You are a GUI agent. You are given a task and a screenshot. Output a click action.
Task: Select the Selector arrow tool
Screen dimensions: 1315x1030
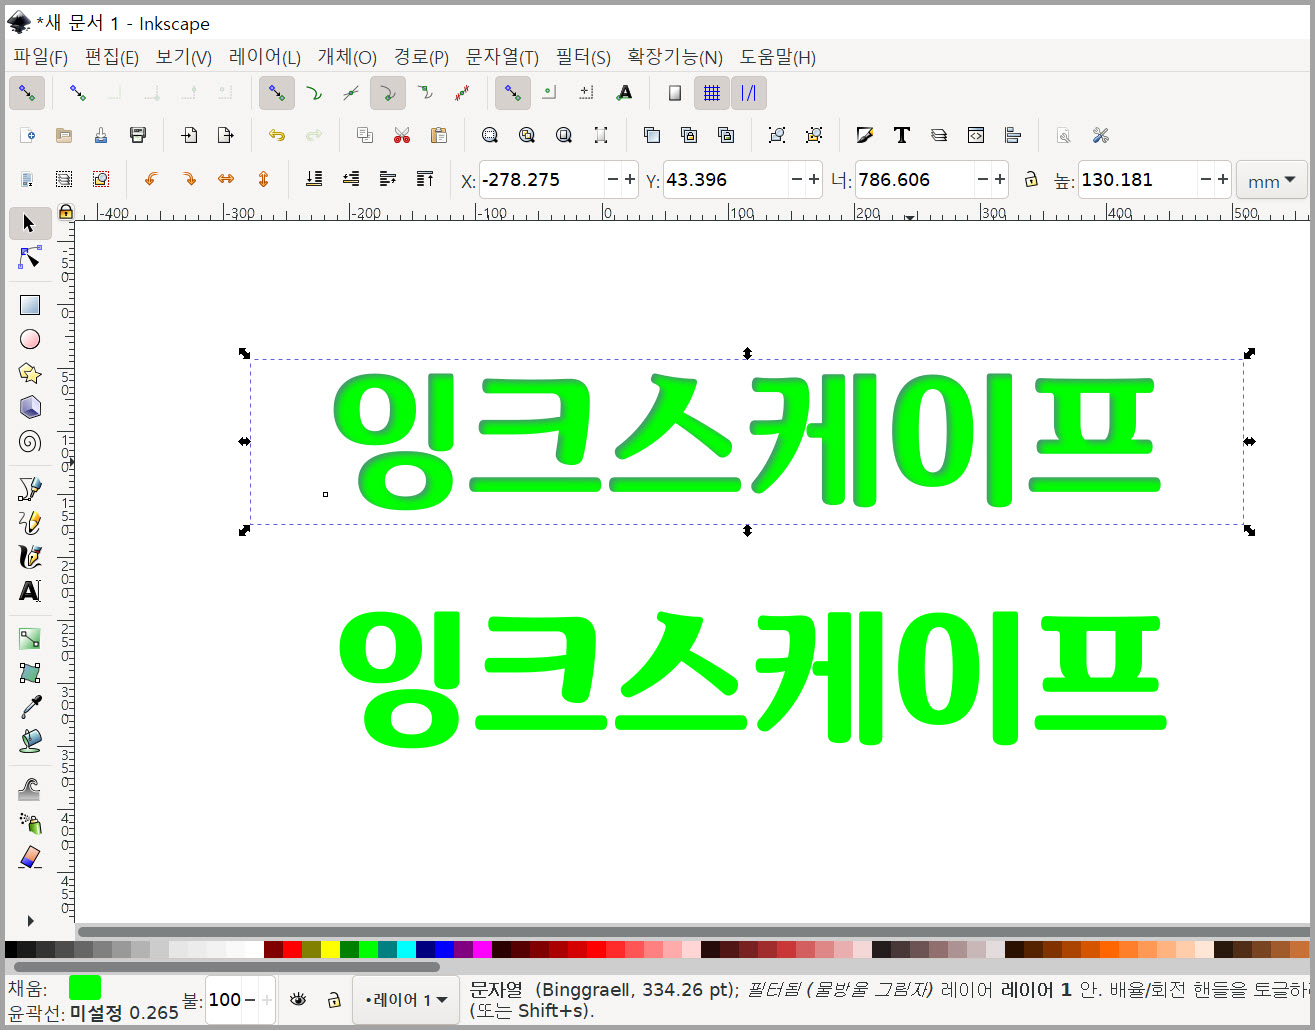[x=30, y=223]
